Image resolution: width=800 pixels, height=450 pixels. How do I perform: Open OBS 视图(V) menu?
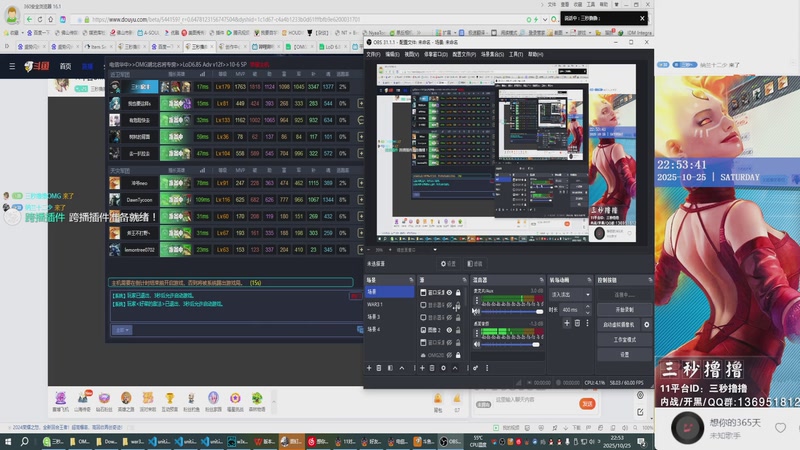[412, 54]
